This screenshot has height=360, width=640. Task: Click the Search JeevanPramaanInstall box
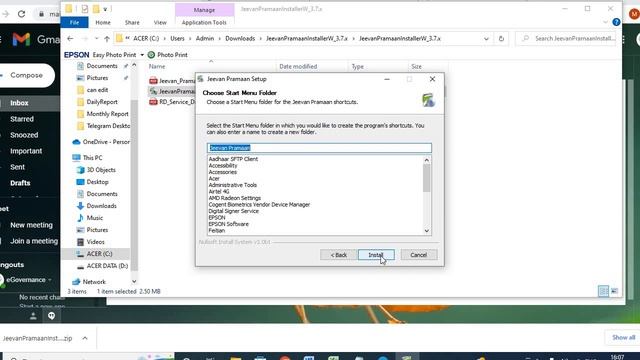[567, 38]
